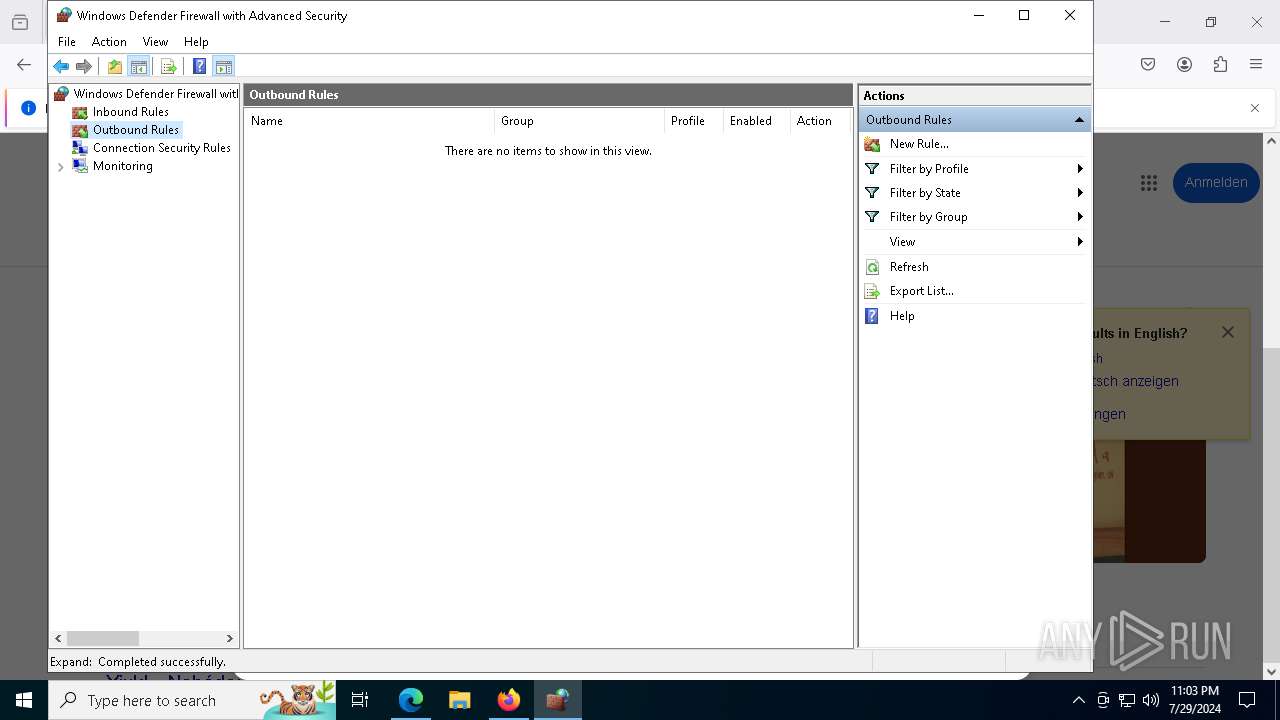Open the Action menu

109,42
